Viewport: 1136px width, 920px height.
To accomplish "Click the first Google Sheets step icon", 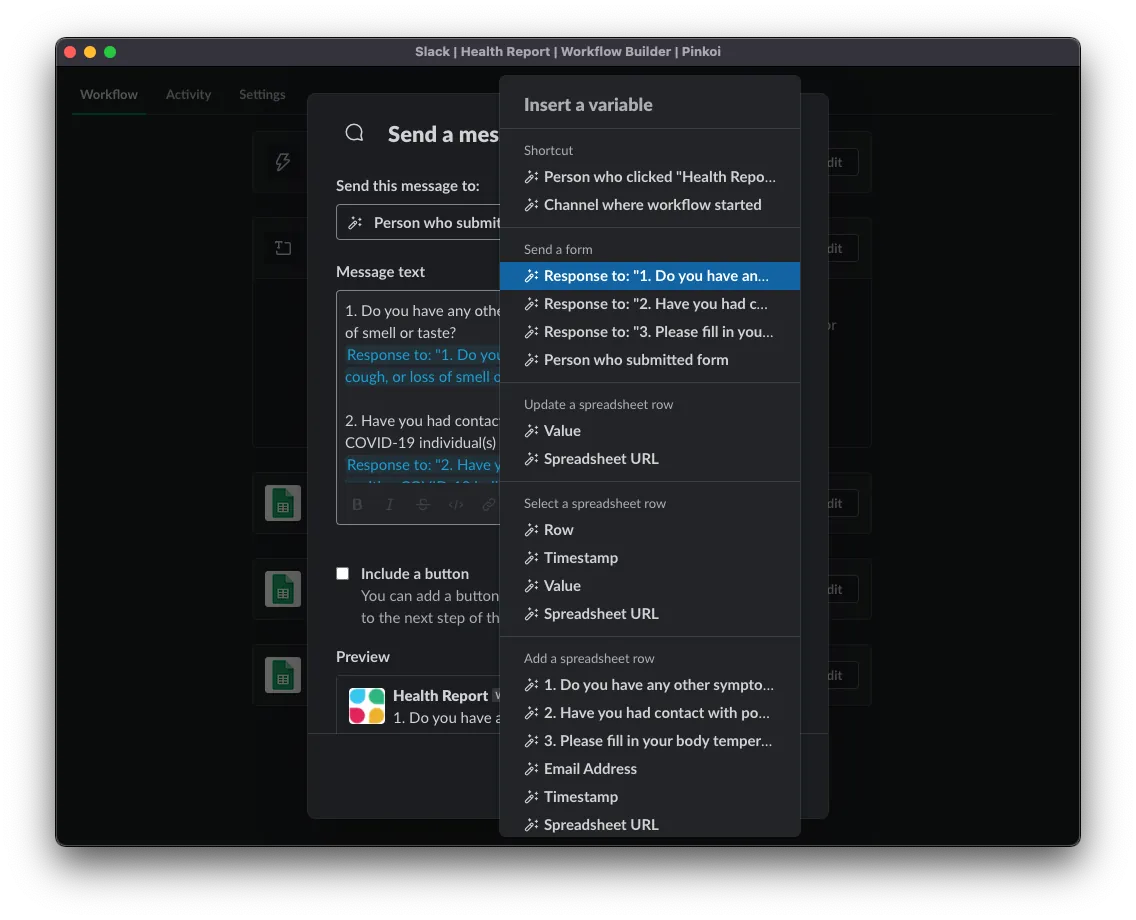I will [283, 503].
